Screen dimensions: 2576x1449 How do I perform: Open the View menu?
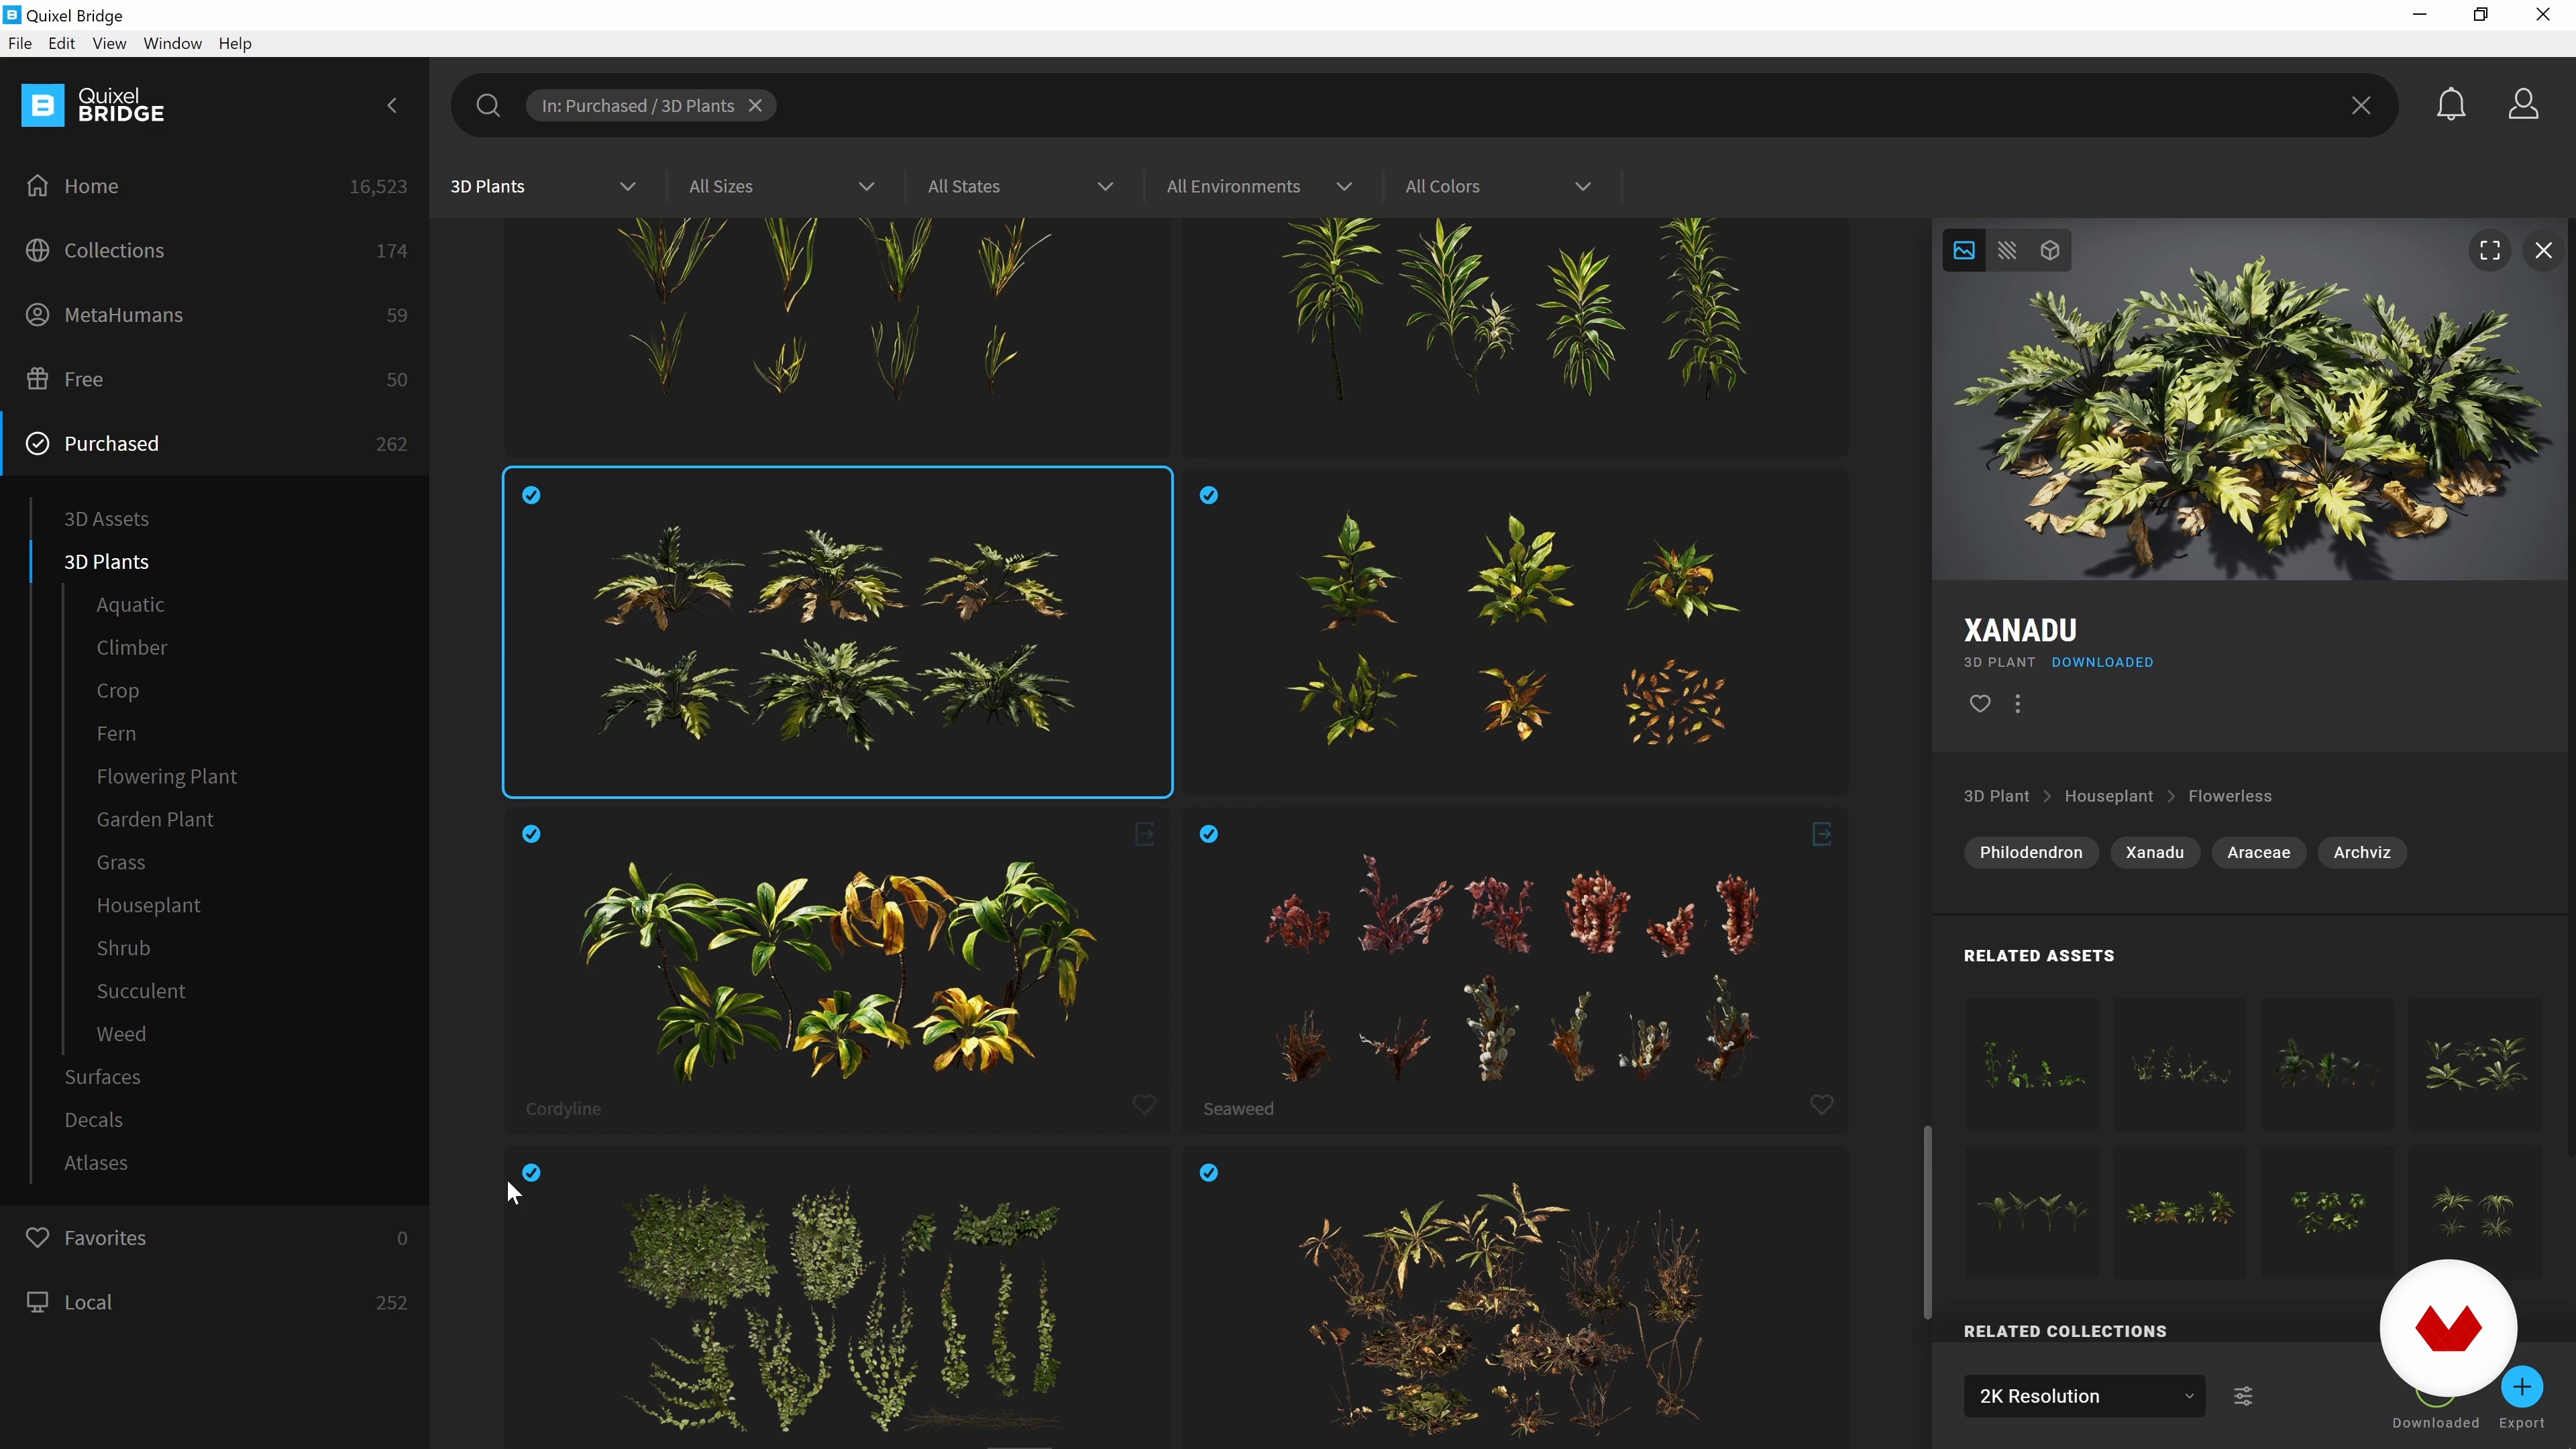pos(109,43)
